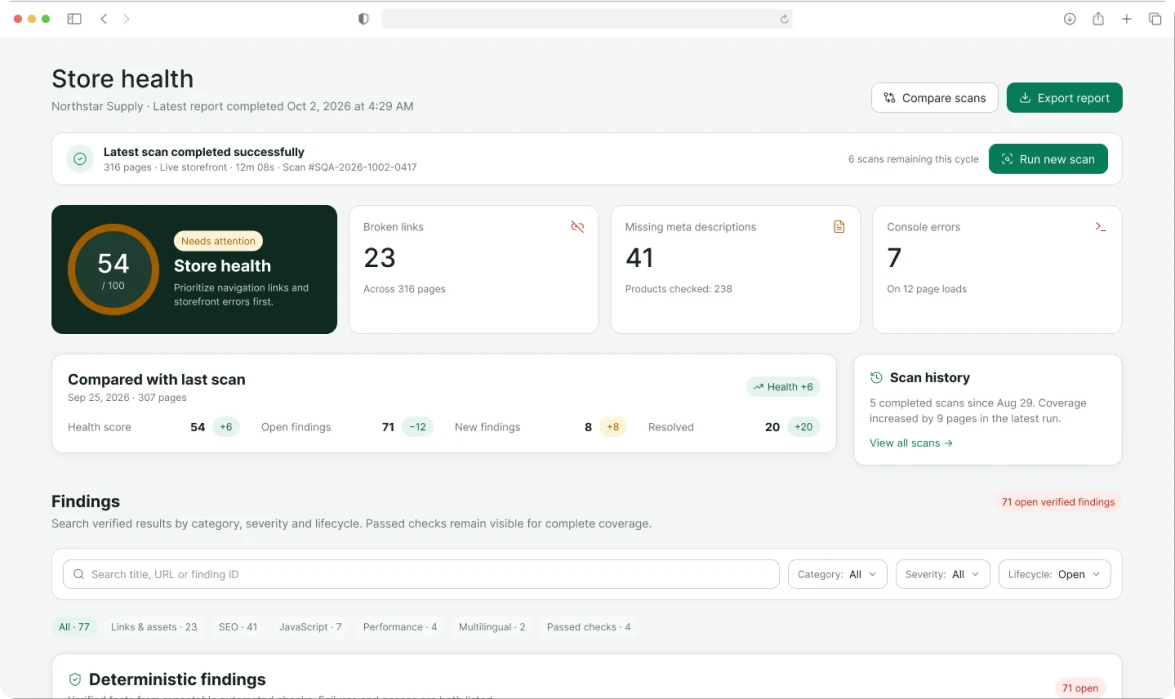Screen dimensions: 1175x699
Task: Click the browser share icon
Action: click(1098, 19)
